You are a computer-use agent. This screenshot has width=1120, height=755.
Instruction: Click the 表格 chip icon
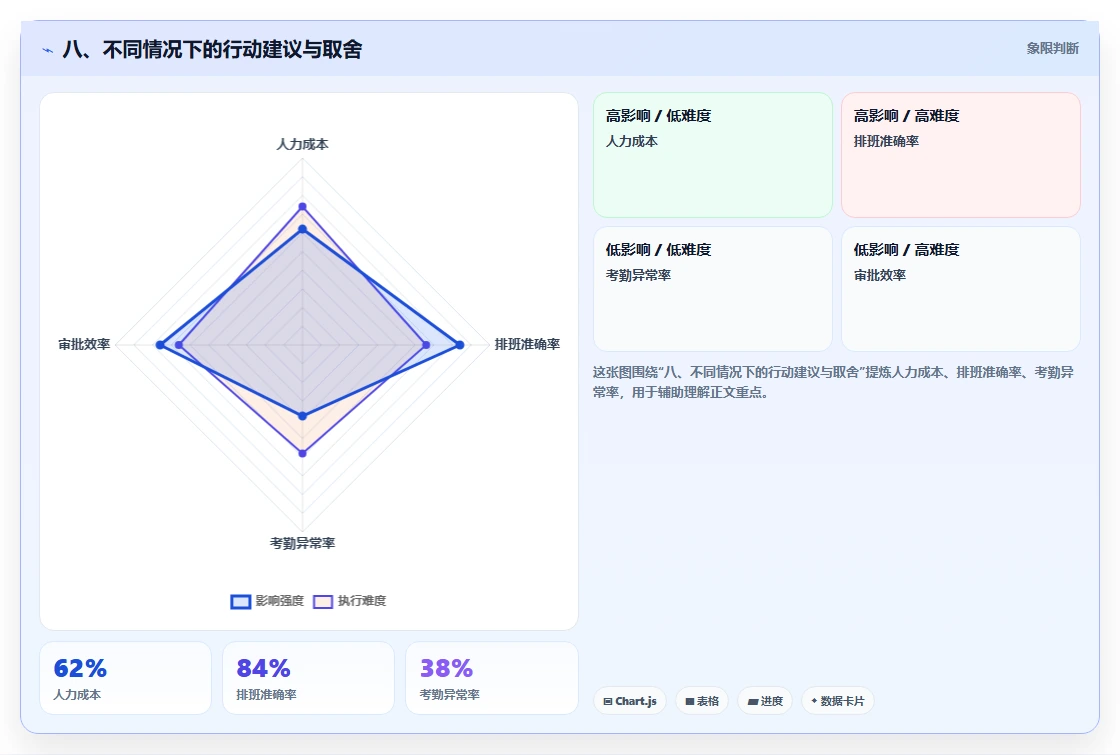click(x=690, y=701)
